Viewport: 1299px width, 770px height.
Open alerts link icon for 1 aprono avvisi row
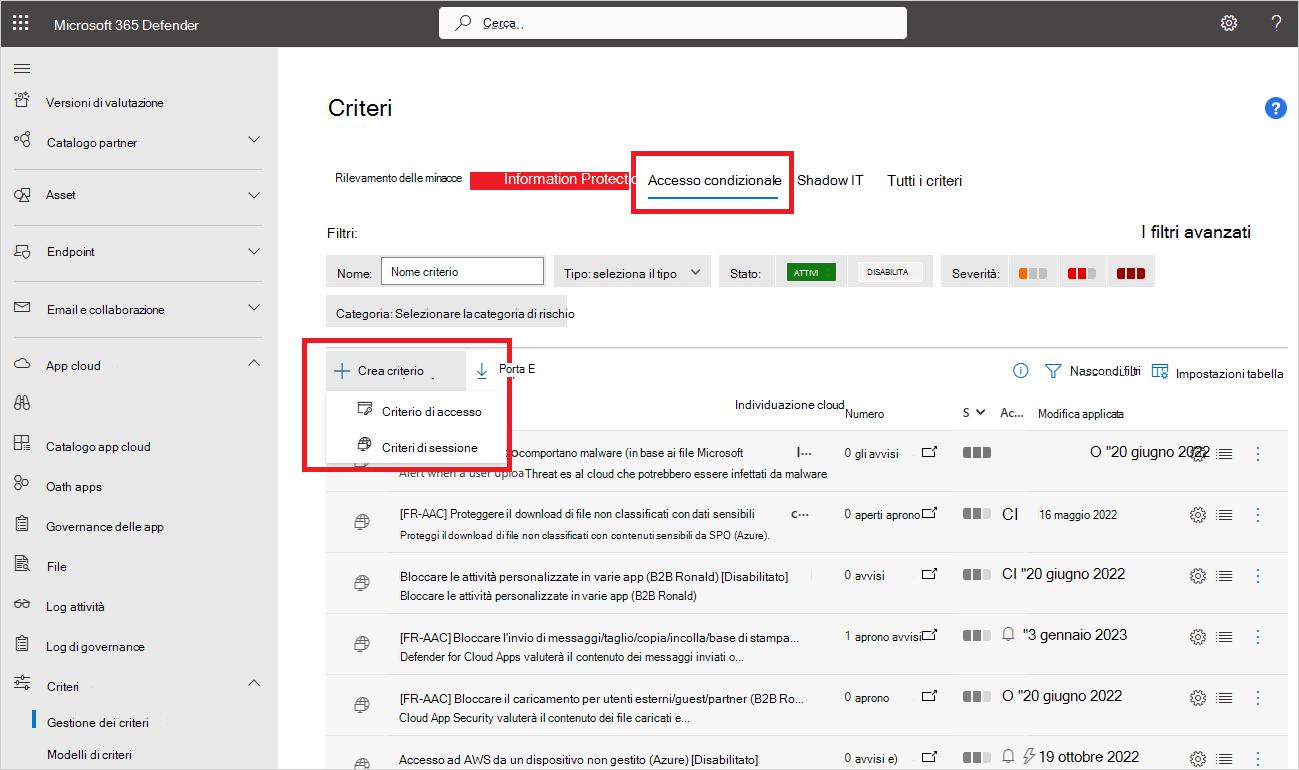click(x=929, y=636)
